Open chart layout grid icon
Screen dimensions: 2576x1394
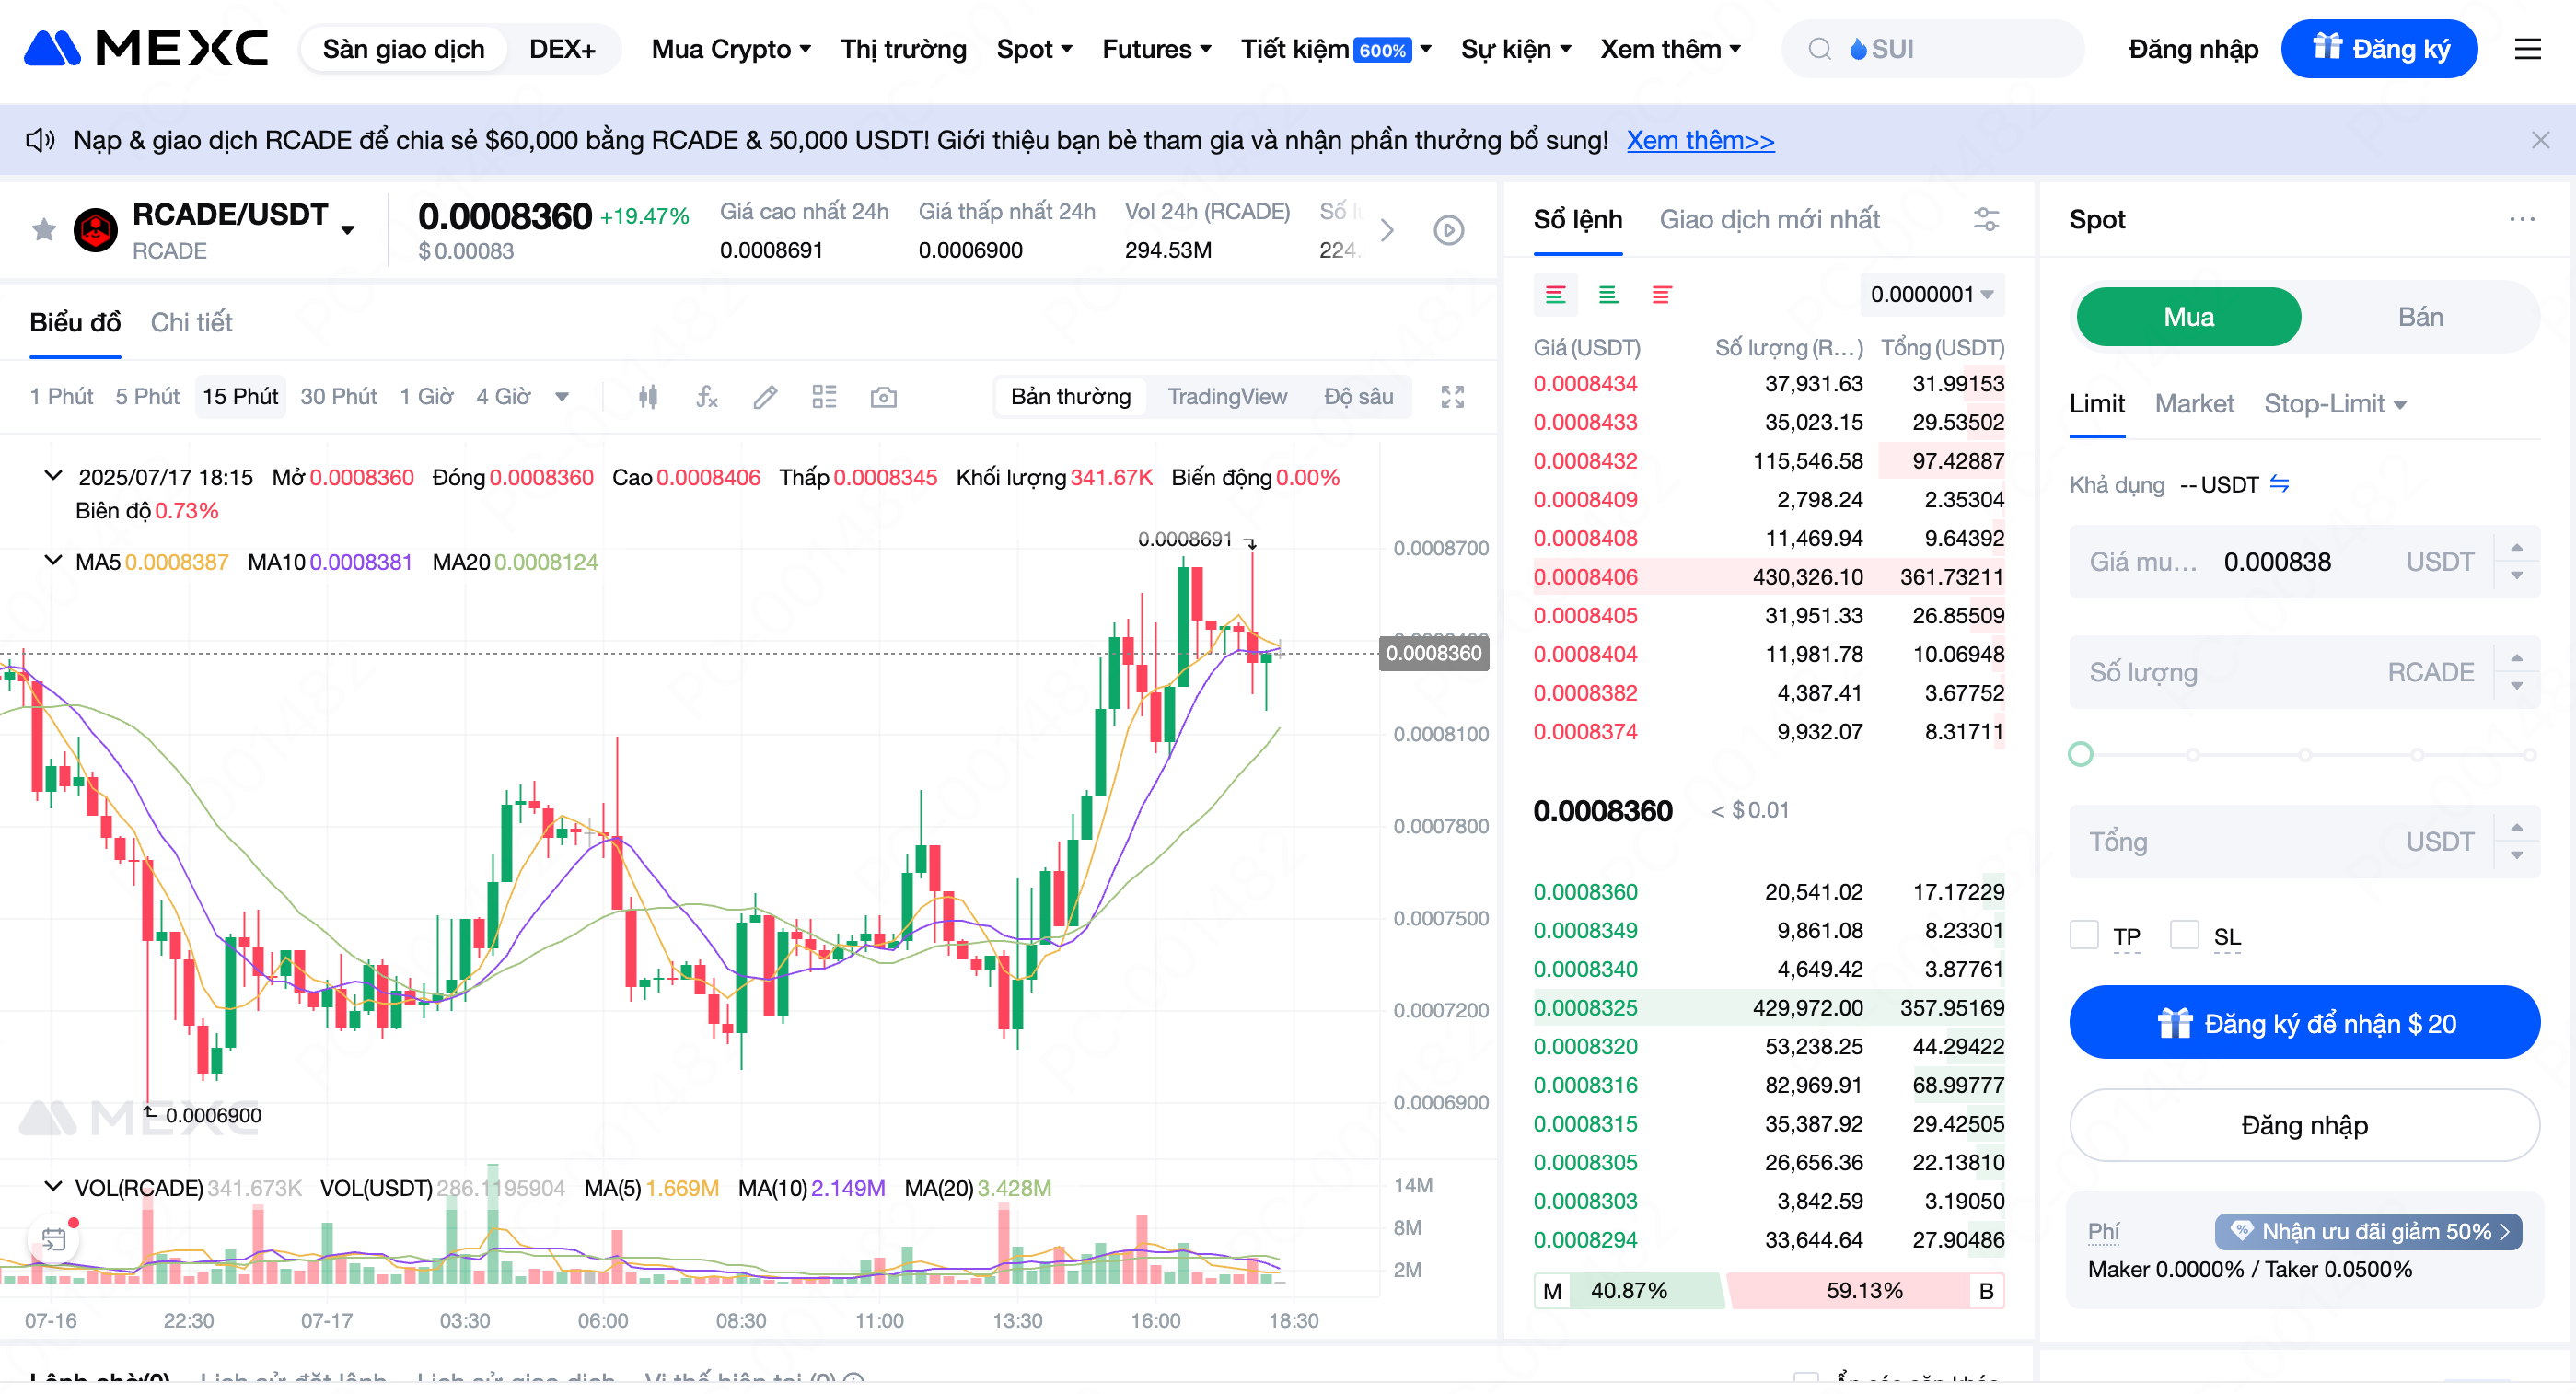coord(824,397)
